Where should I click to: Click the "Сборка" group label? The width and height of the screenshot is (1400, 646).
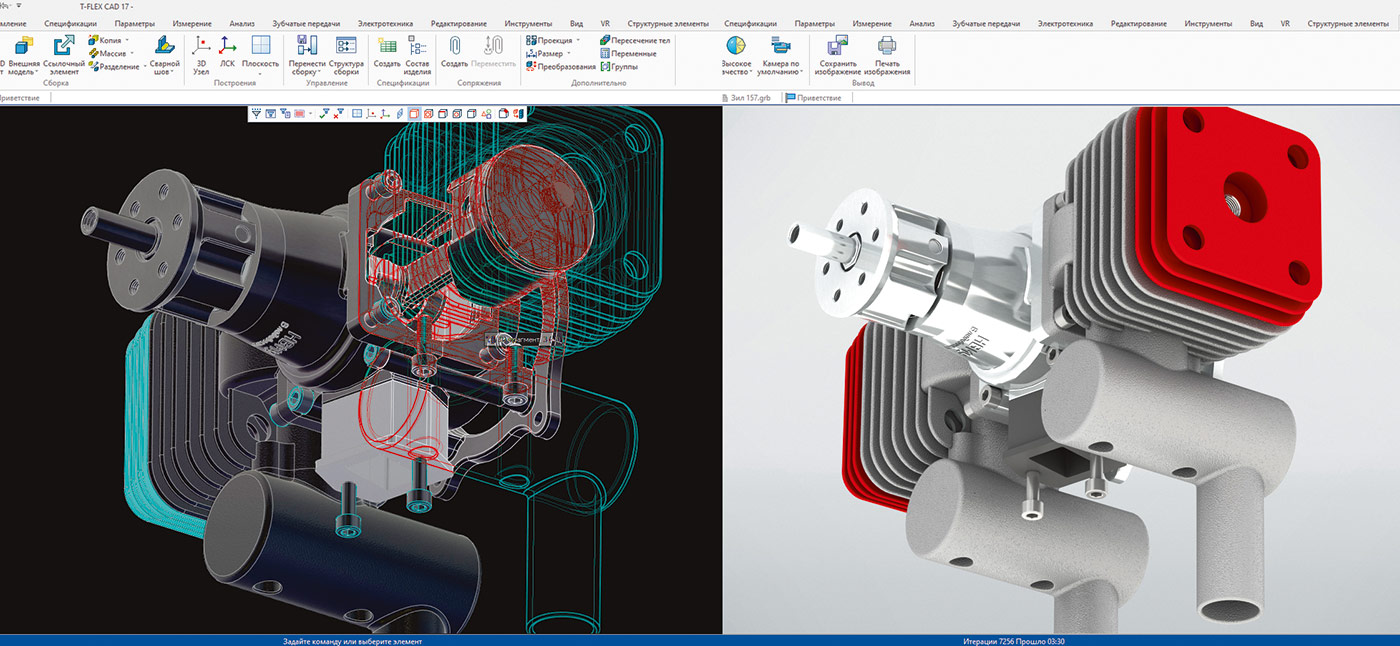[56, 83]
